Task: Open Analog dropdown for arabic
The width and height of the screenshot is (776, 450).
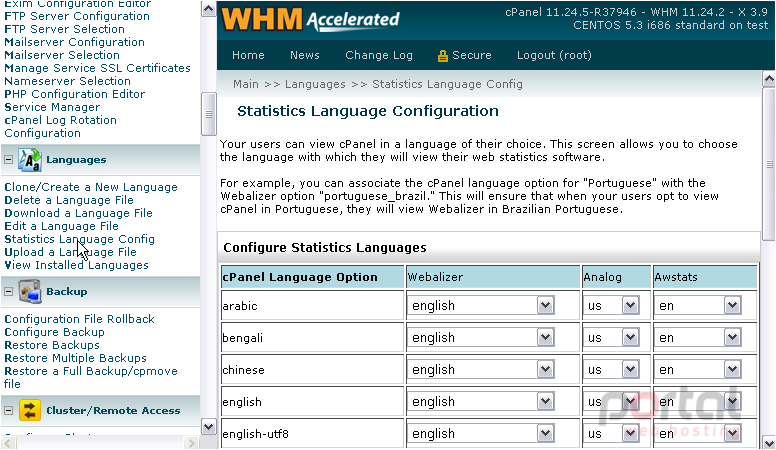Action: [611, 305]
